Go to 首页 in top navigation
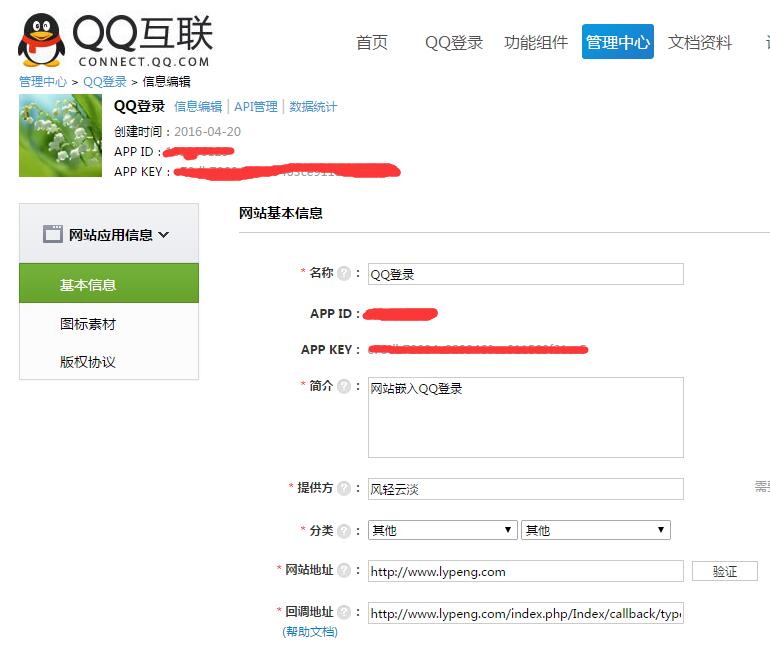The width and height of the screenshot is (770, 664). [x=371, y=42]
